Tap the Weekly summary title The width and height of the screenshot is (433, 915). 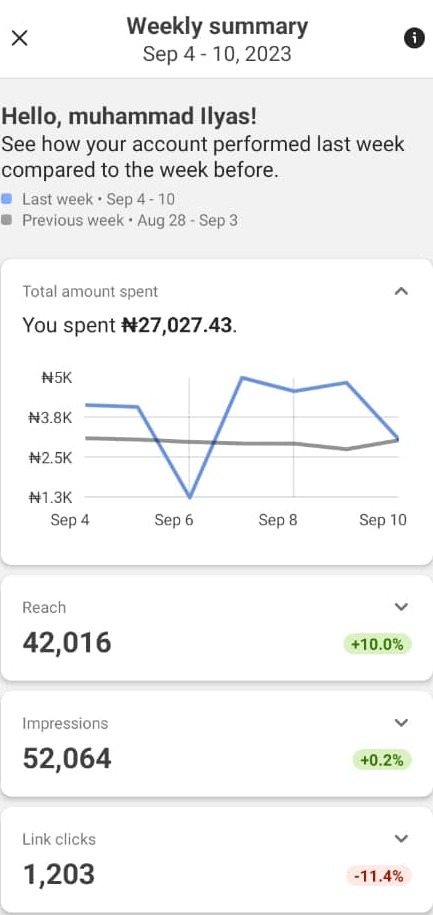(x=217, y=27)
